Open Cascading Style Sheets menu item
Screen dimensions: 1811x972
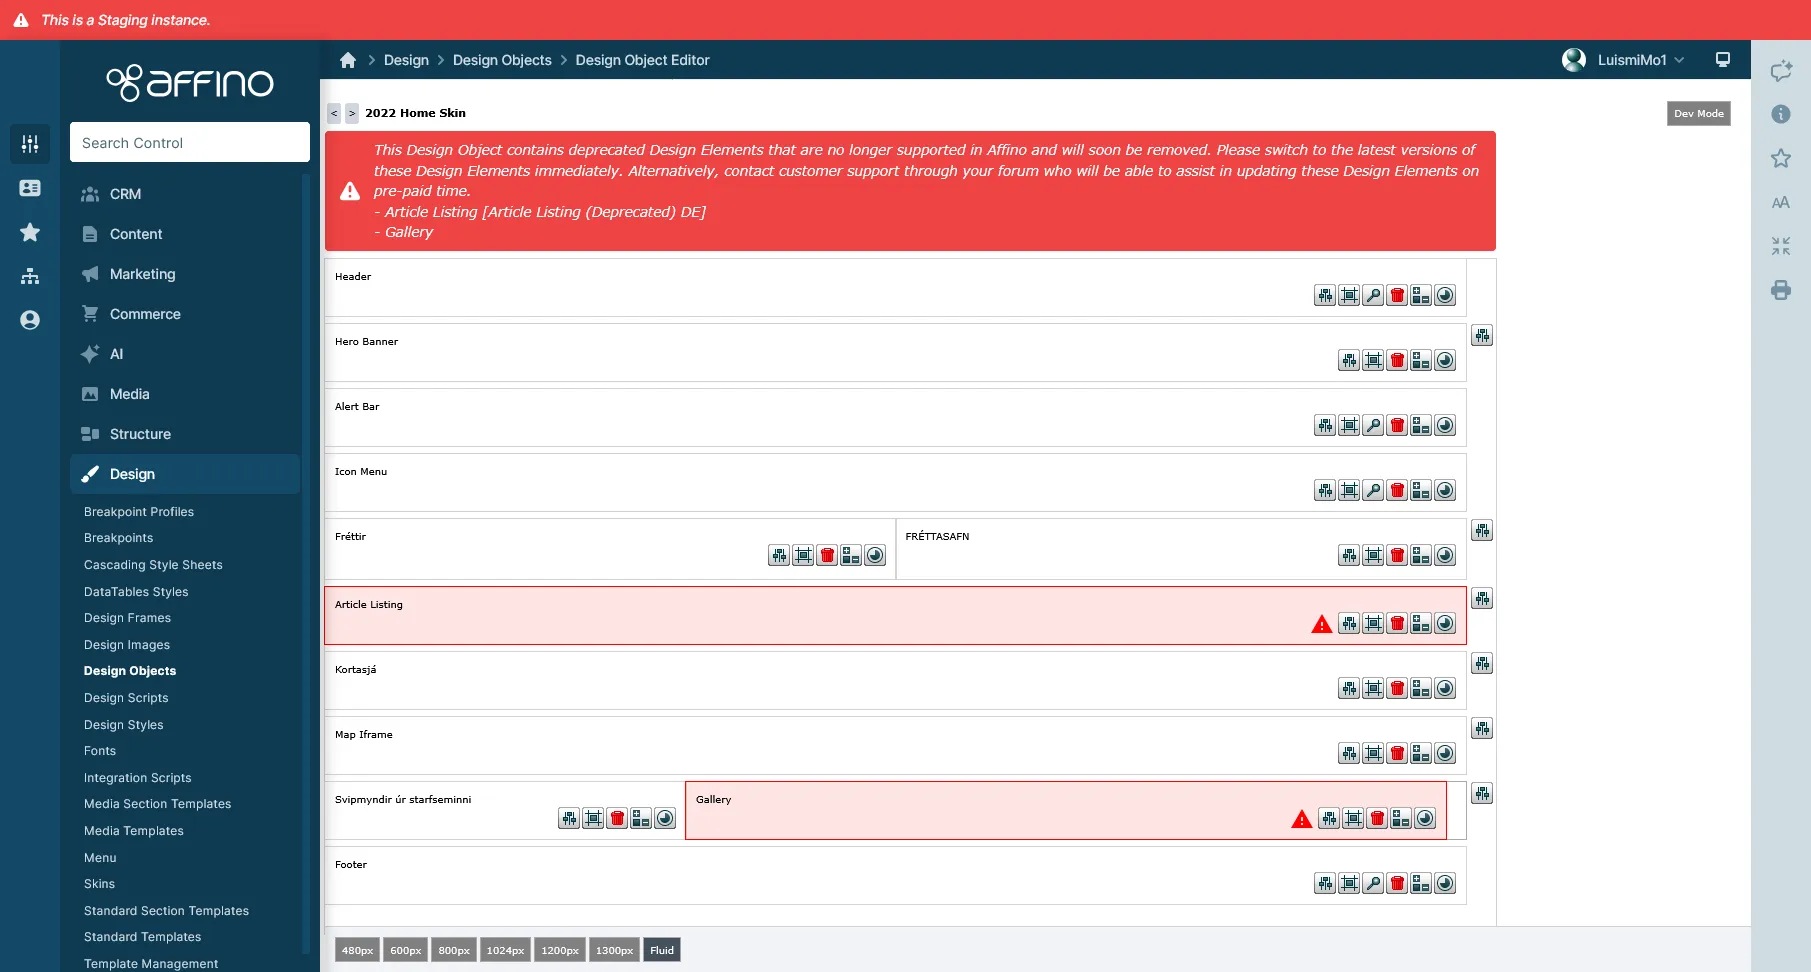(153, 565)
